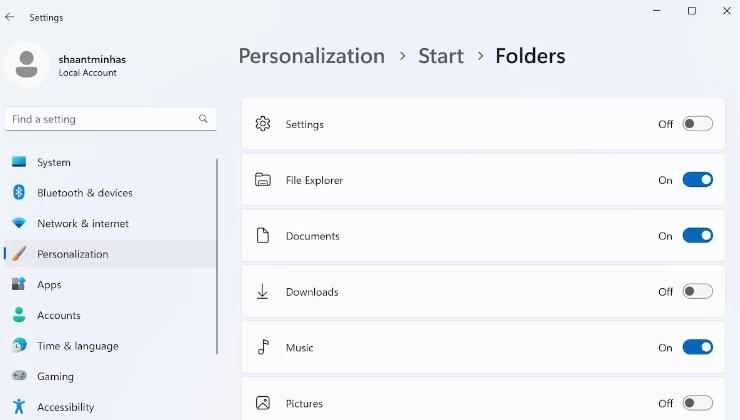The height and width of the screenshot is (420, 740).
Task: Click the System monitor icon
Action: [x=19, y=162]
